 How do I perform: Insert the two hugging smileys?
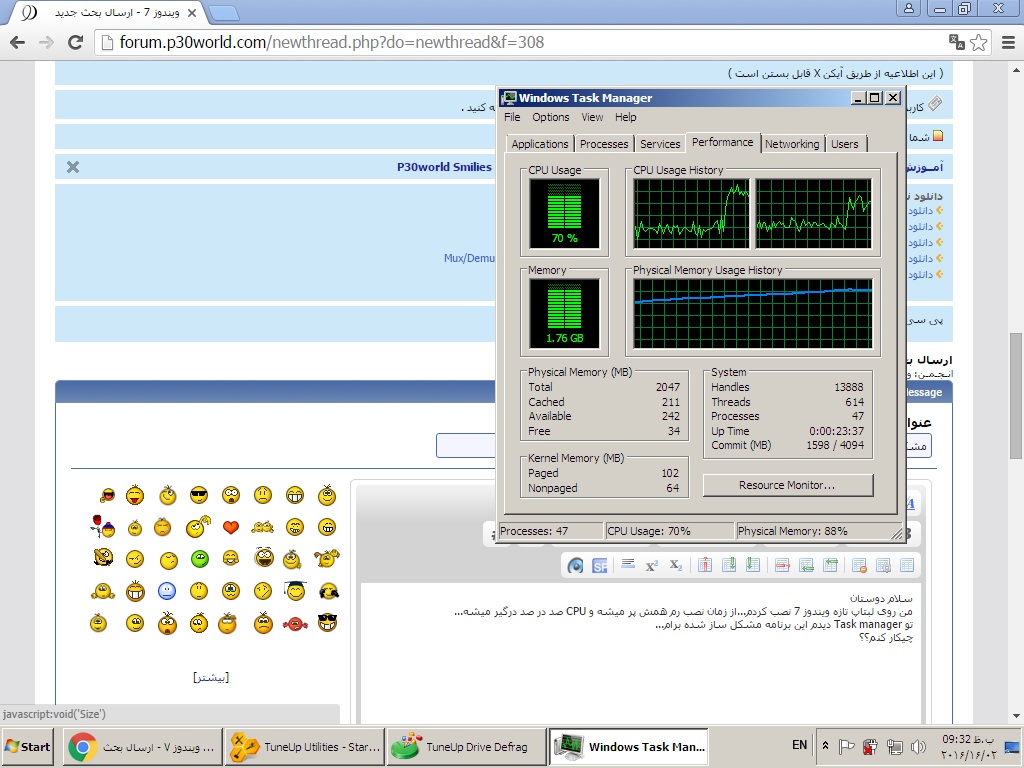[x=263, y=527]
